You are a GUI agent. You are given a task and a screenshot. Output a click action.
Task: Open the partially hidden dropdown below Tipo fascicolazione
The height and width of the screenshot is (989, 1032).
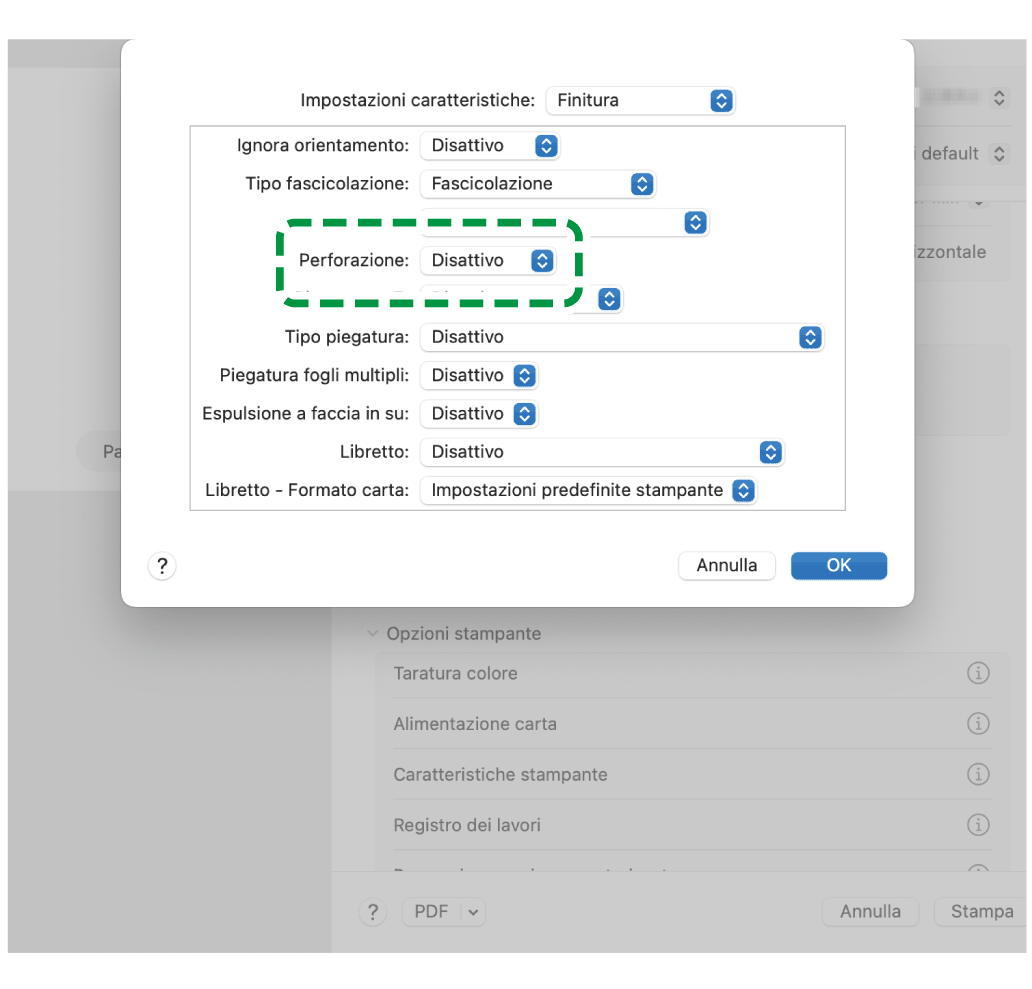coord(695,222)
